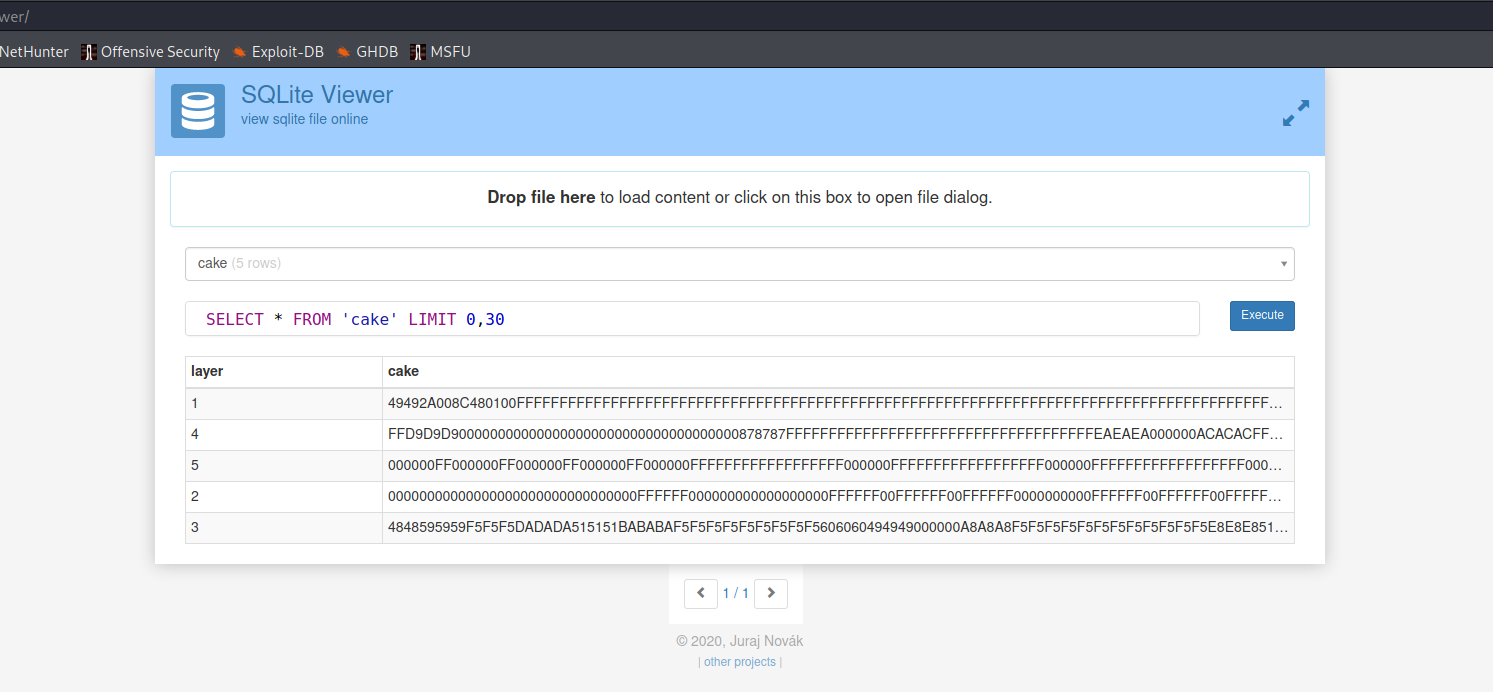
Task: Select cake data starting with FFD9D9D9
Action: (835, 435)
